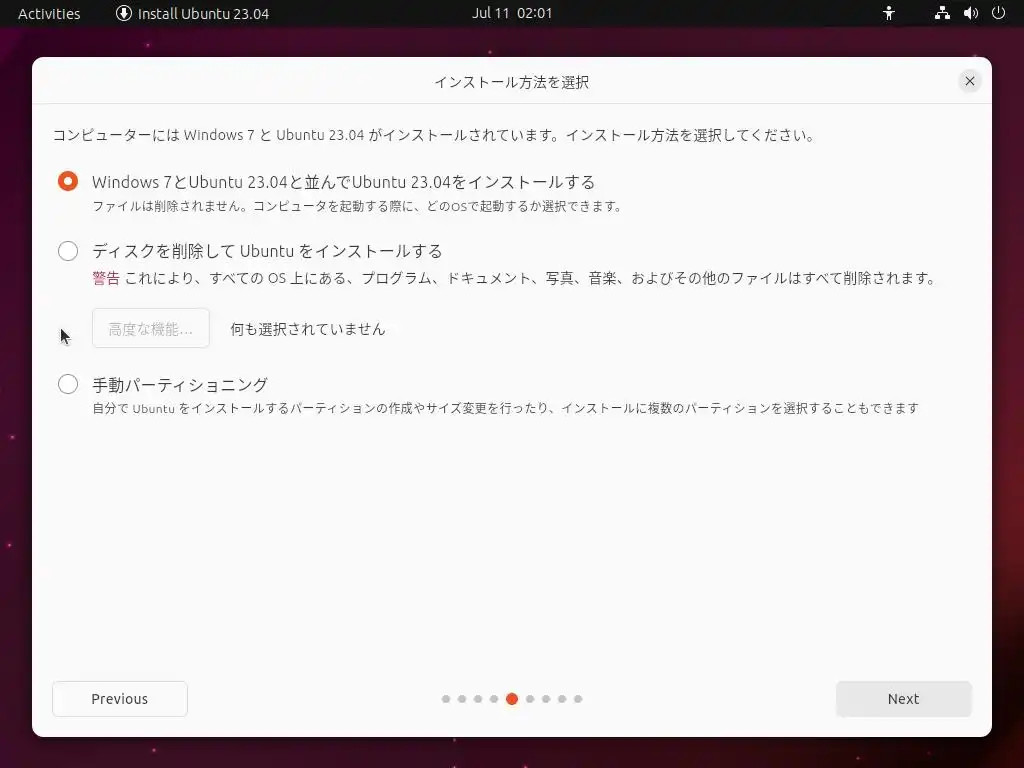Choose erase disk and install Ubuntu option
Viewport: 1024px width, 768px height.
pos(68,251)
